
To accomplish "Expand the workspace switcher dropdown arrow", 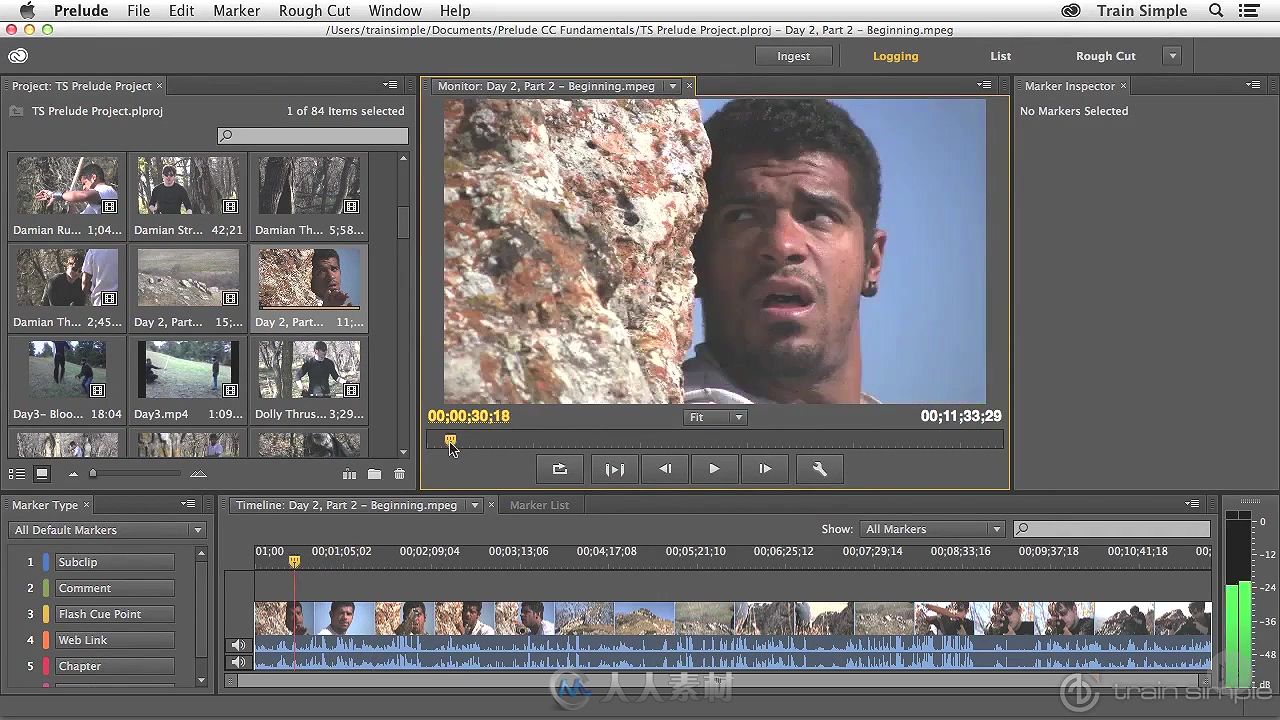I will tap(1173, 56).
